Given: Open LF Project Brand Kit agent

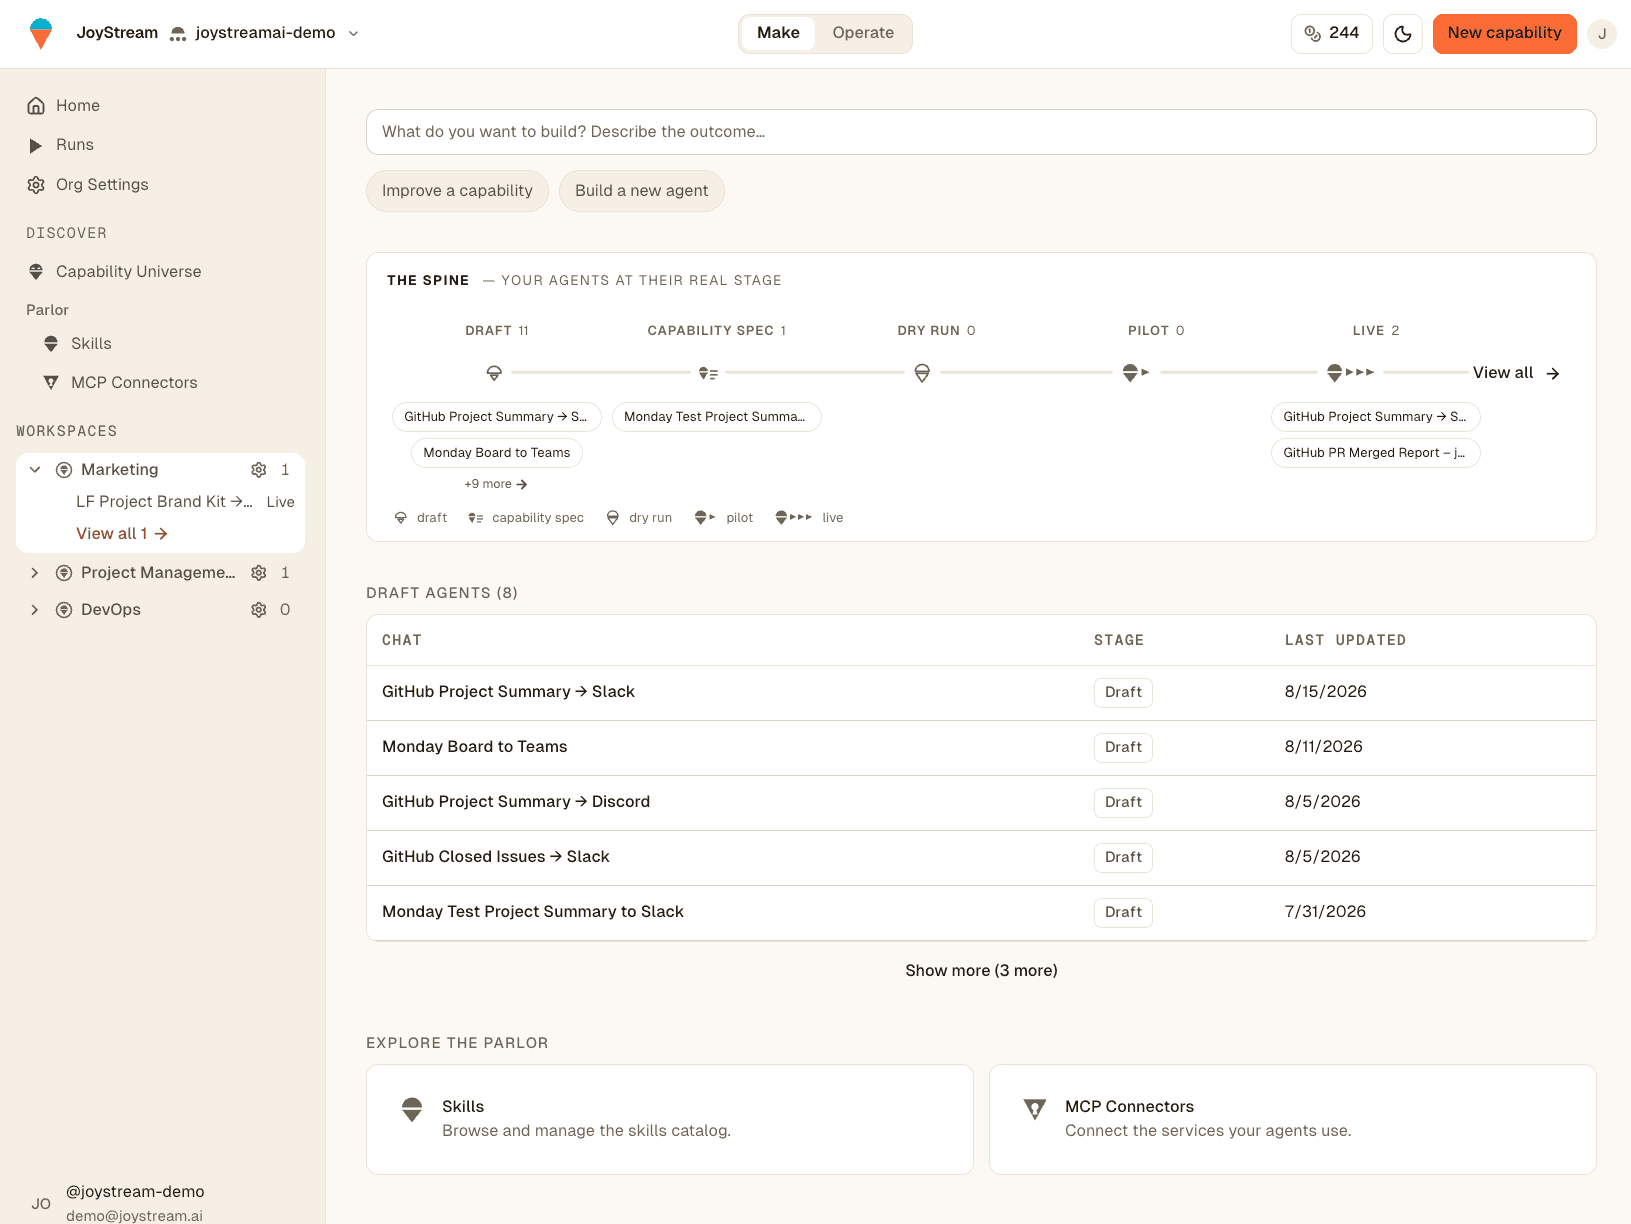Looking at the screenshot, I should click(164, 502).
